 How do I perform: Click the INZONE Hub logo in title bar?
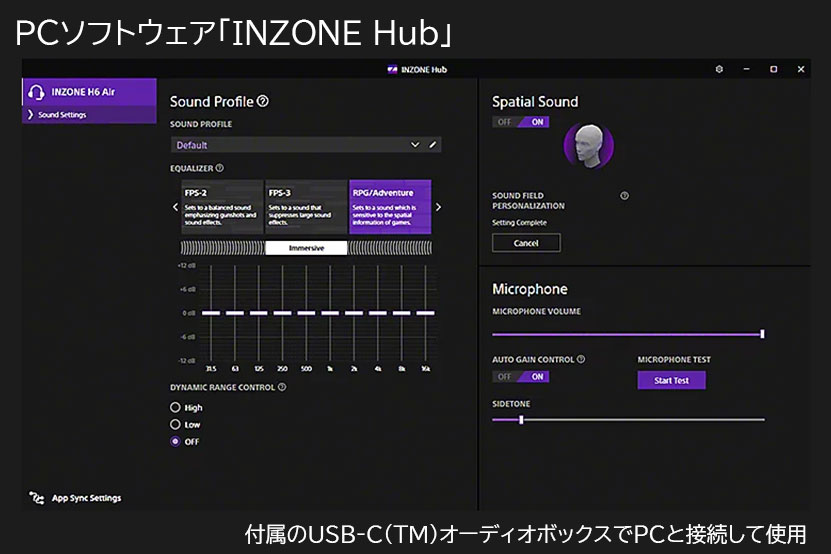392,69
